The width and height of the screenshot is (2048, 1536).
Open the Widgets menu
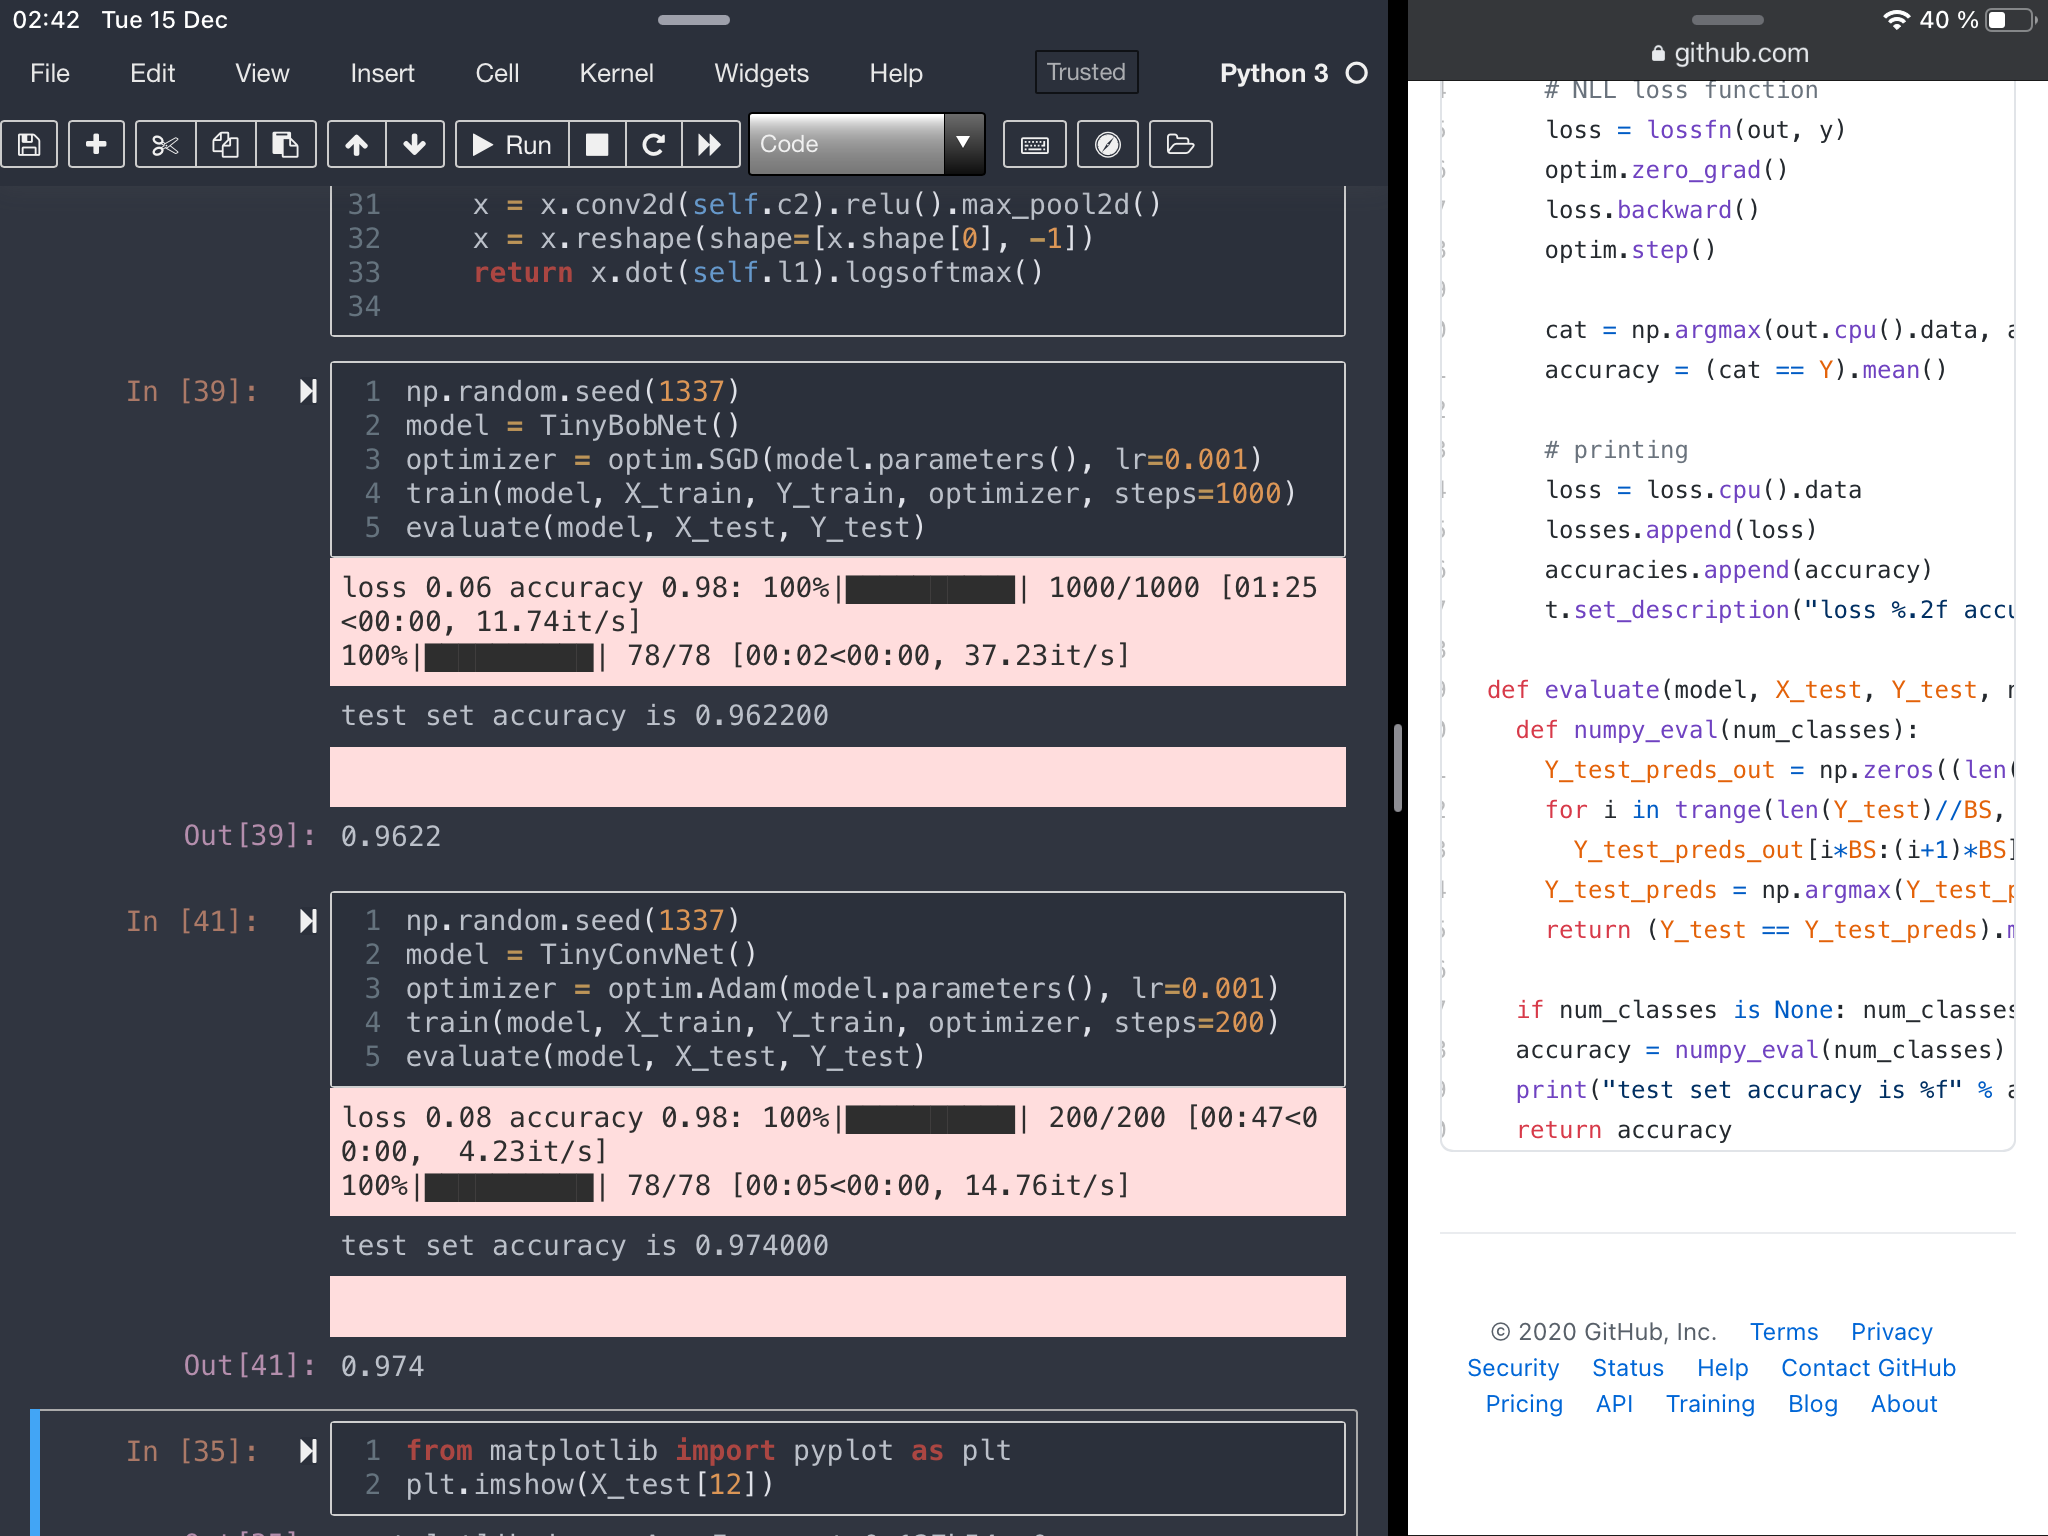click(761, 73)
